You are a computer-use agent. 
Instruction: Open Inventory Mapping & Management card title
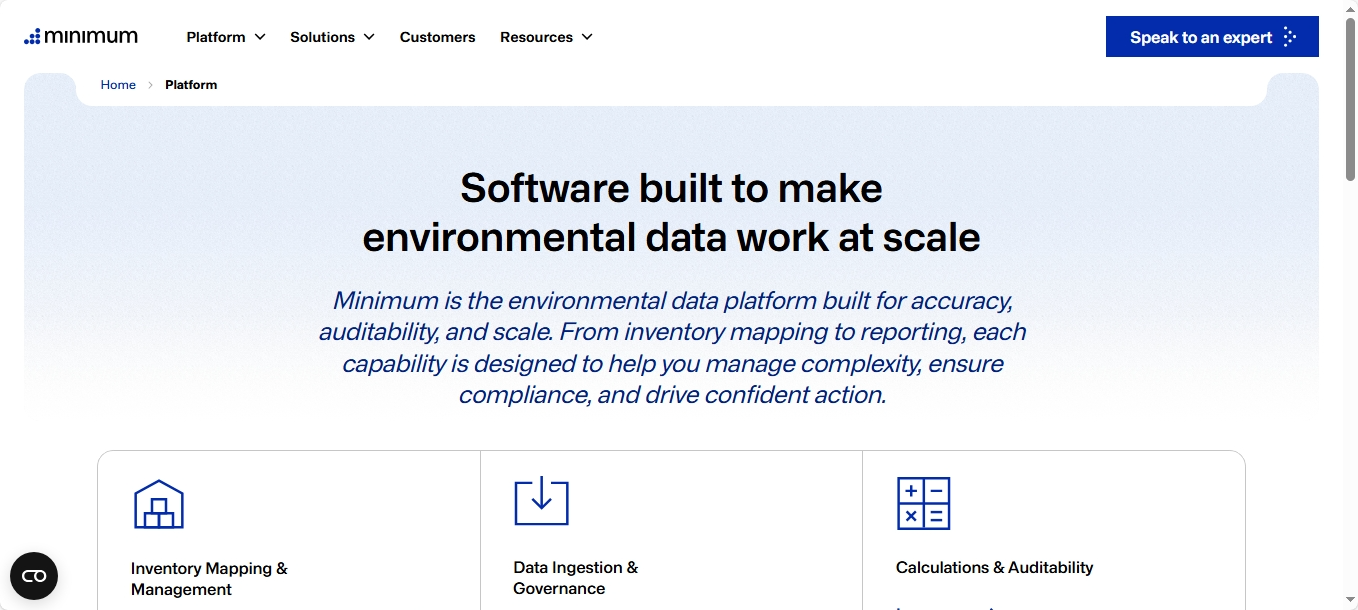(x=209, y=579)
